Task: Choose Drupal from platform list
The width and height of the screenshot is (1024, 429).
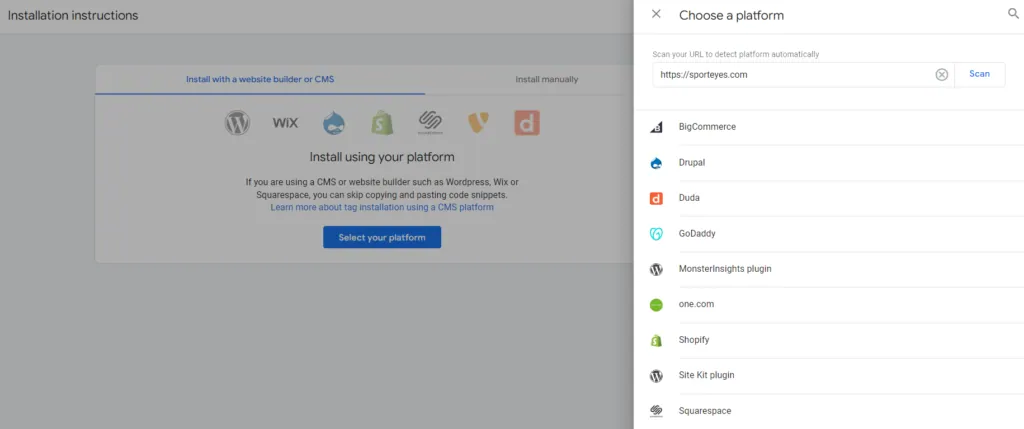Action: point(692,163)
